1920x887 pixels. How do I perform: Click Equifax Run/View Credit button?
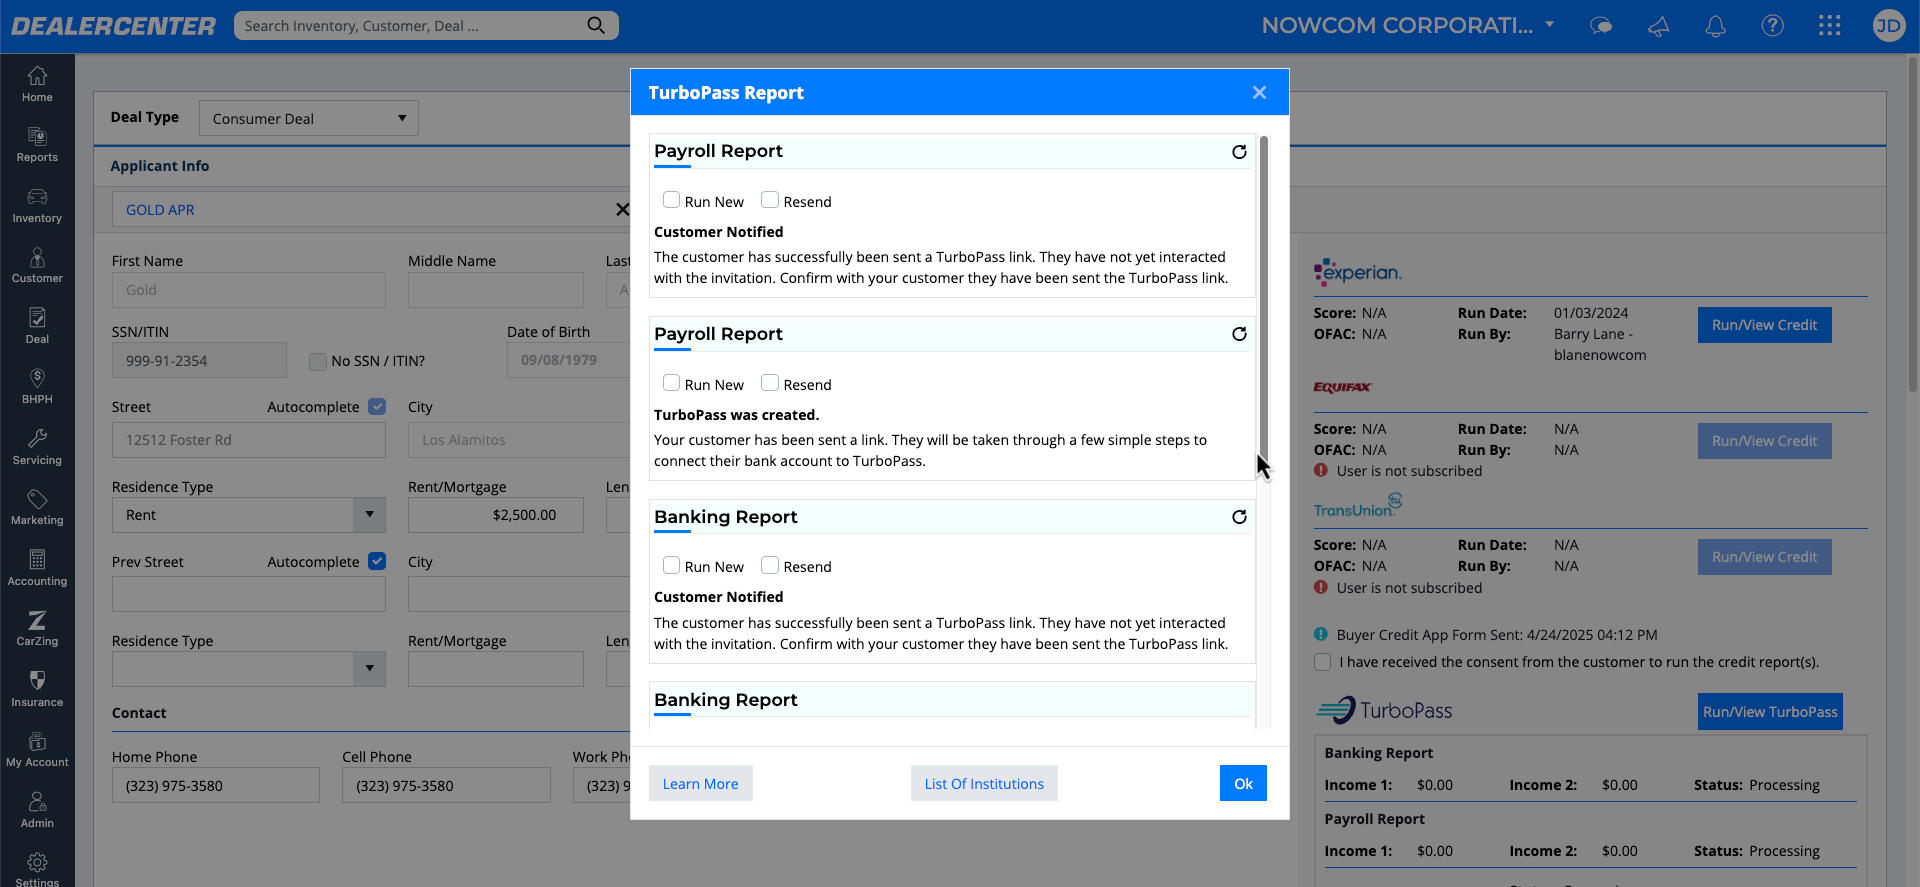coord(1764,441)
